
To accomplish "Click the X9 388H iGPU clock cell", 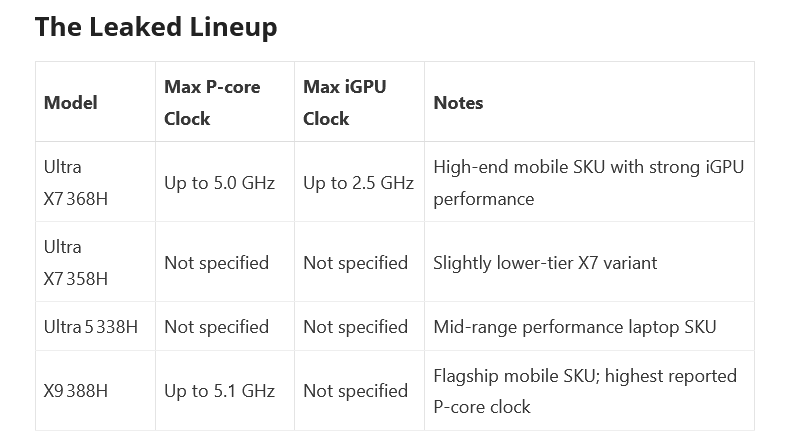I will [x=355, y=391].
